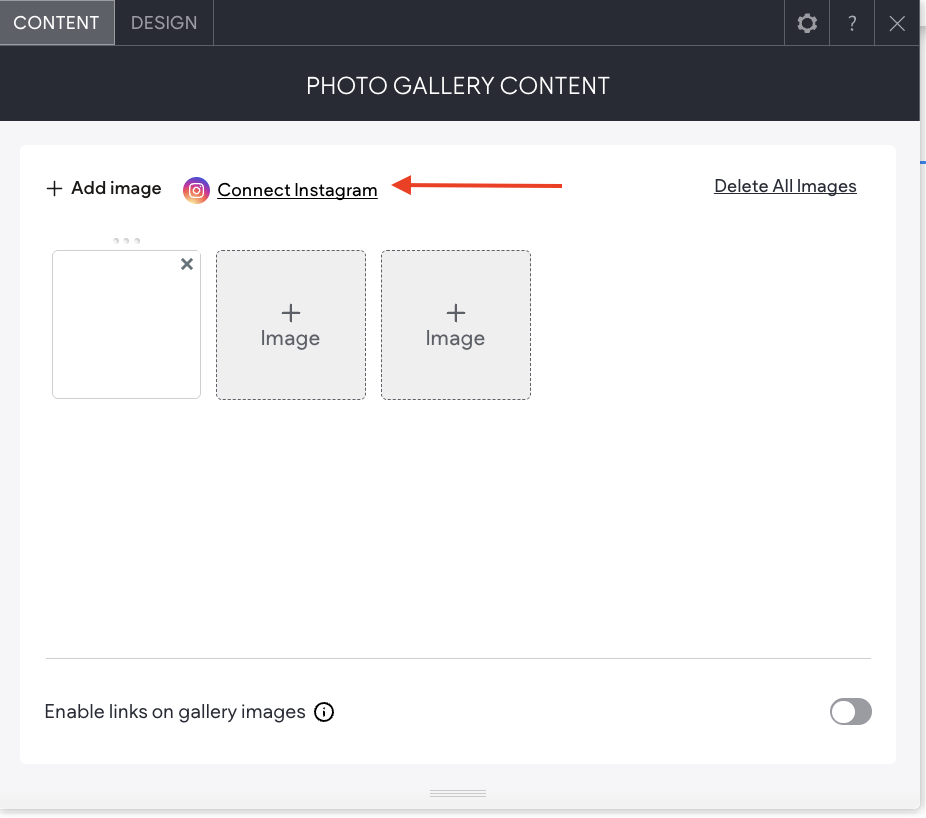Click Add image

(104, 188)
